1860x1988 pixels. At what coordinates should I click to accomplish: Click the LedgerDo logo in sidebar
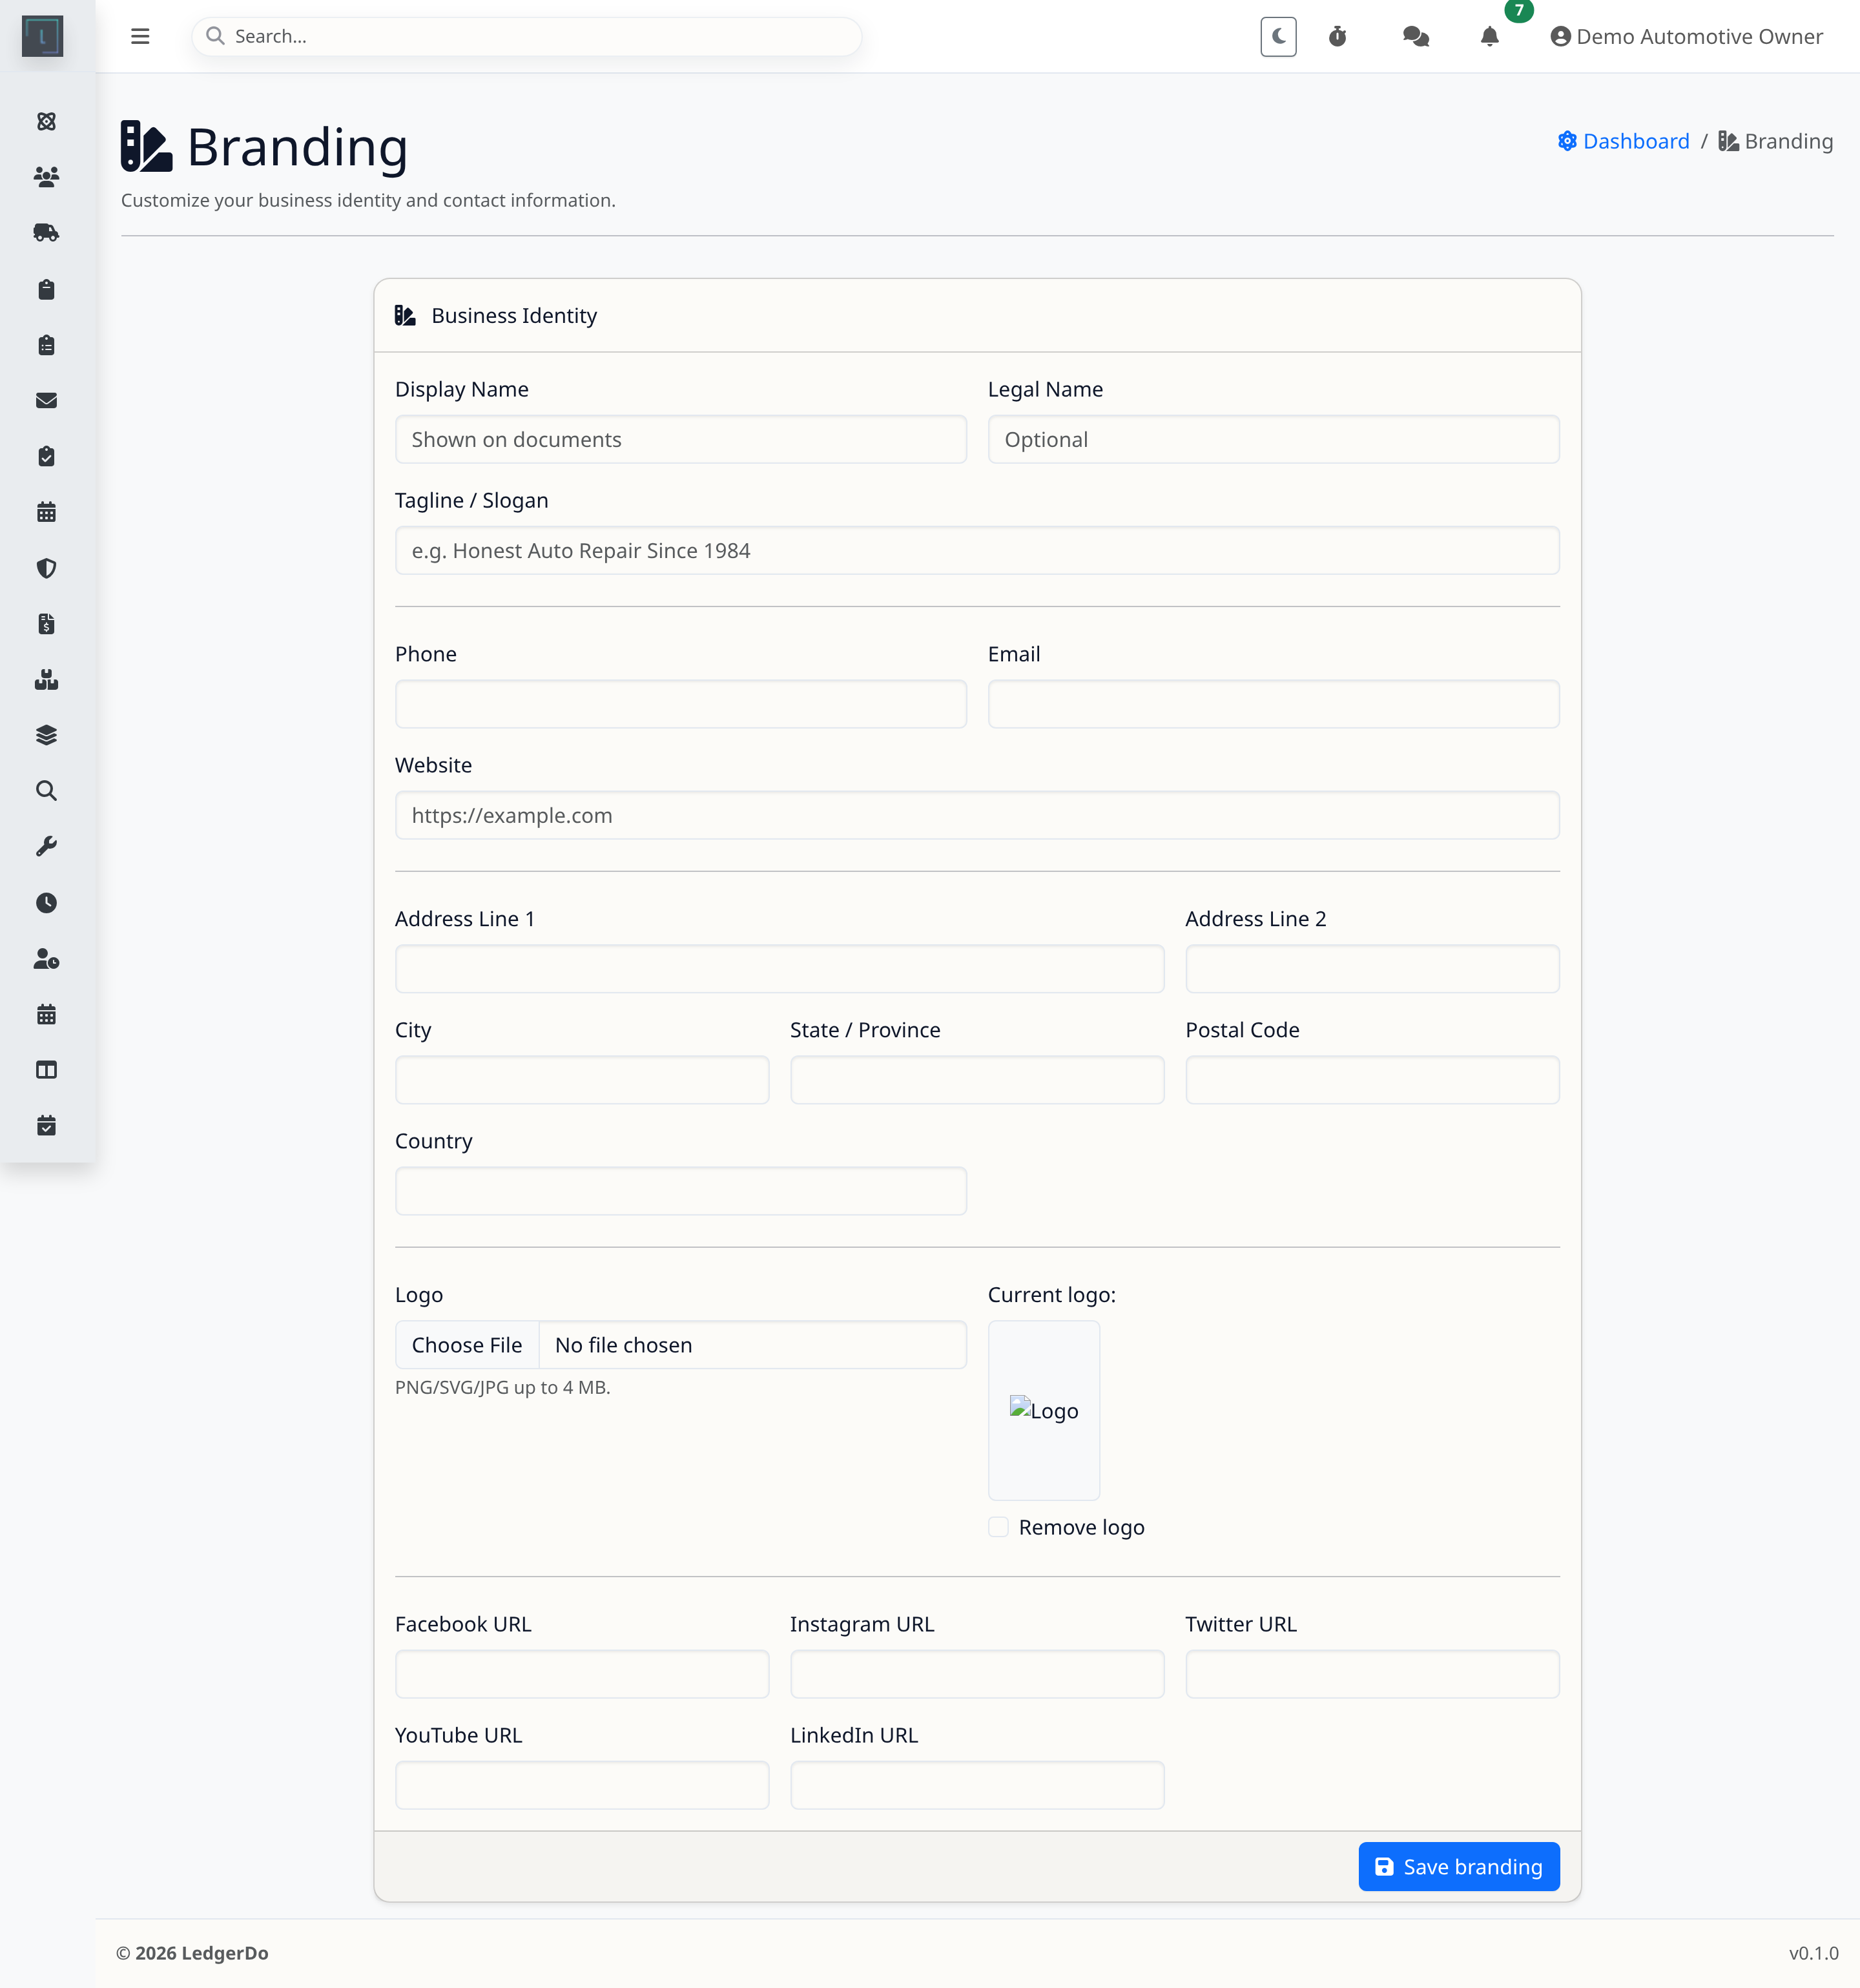pos(42,36)
